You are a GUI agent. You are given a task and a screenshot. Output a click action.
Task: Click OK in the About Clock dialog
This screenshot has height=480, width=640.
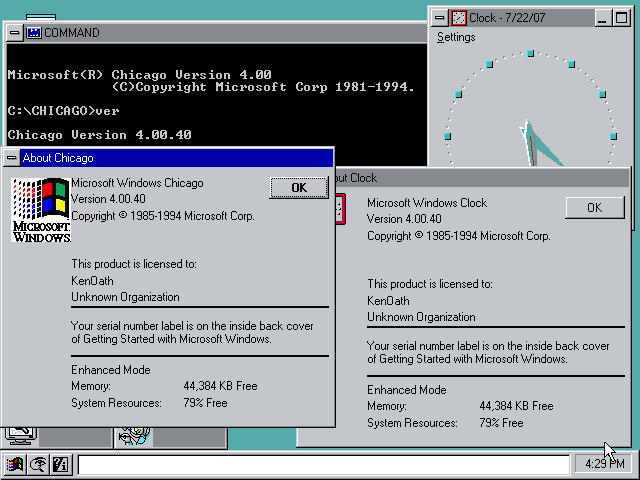[x=595, y=207]
